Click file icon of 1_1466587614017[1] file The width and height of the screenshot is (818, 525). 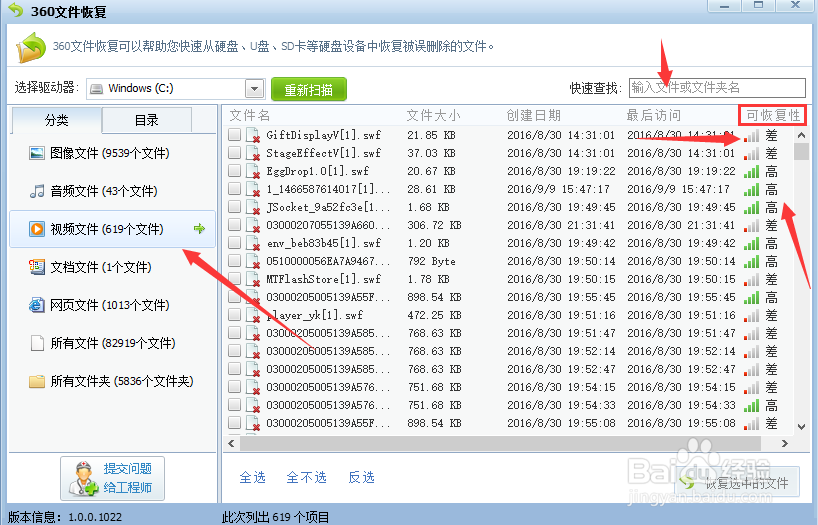pyautogui.click(x=253, y=189)
